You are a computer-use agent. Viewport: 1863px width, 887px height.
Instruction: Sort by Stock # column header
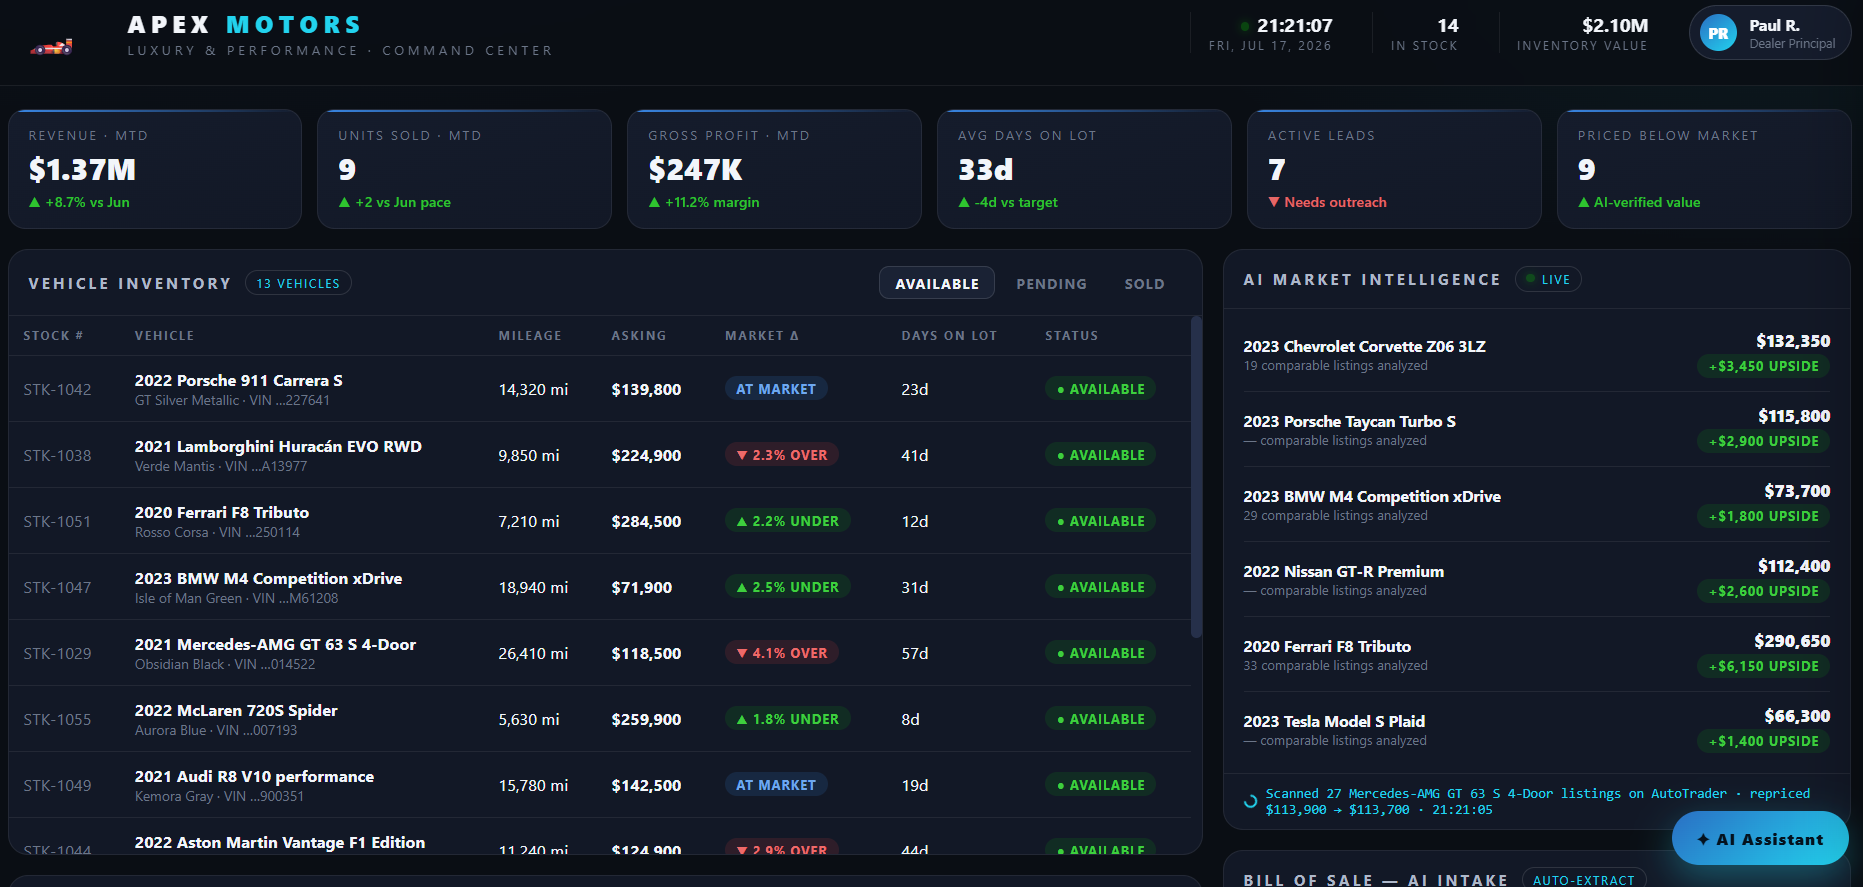(x=53, y=336)
